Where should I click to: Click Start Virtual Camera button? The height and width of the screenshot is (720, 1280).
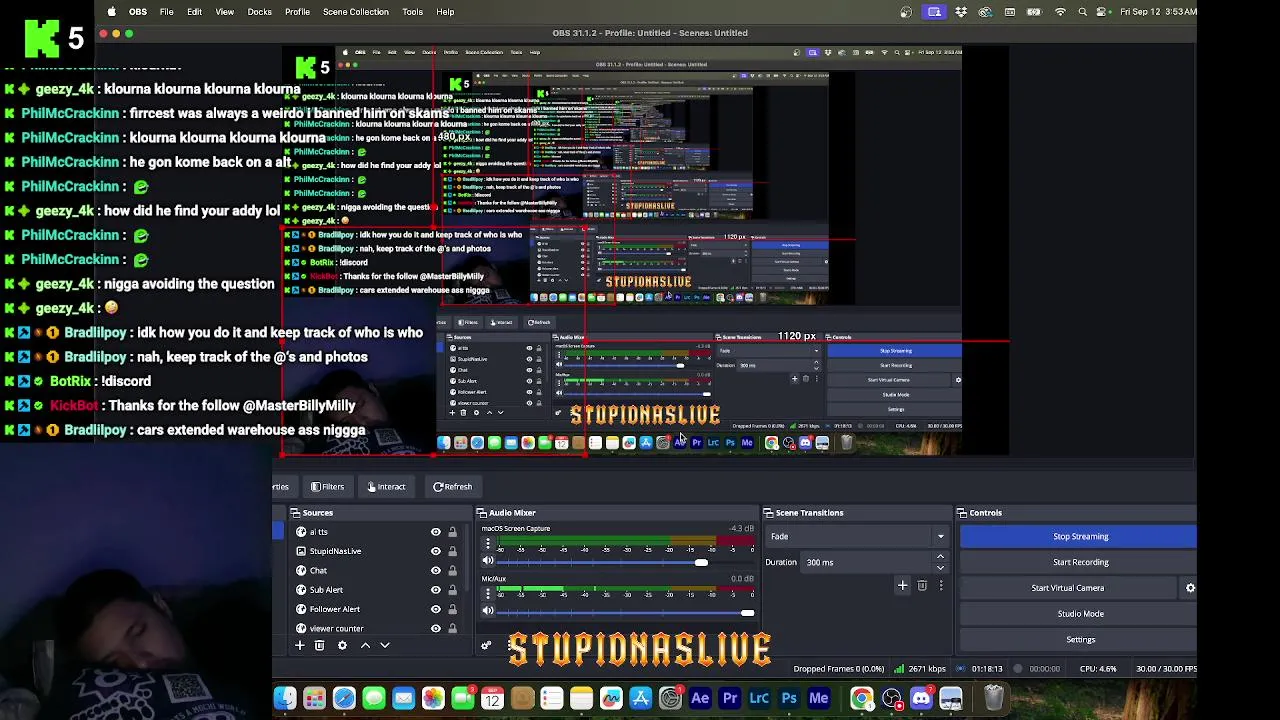tap(1068, 588)
